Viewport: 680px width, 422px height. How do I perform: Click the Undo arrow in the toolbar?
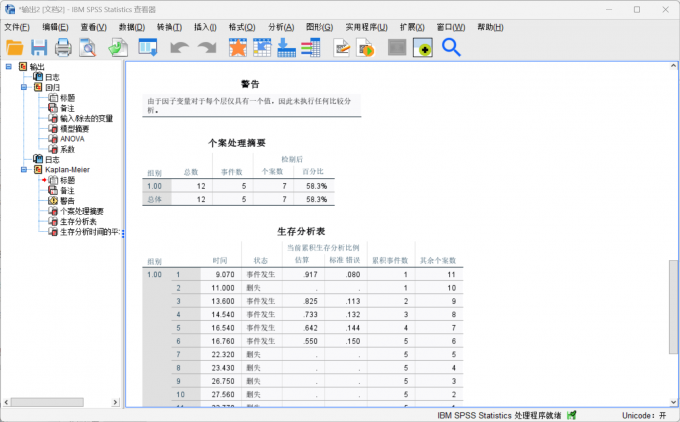coord(179,47)
